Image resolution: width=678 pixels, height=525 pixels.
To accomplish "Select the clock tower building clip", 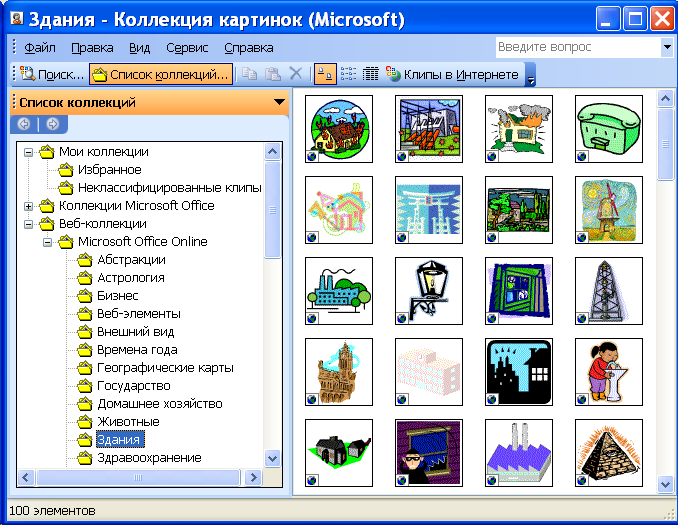I will pos(339,372).
